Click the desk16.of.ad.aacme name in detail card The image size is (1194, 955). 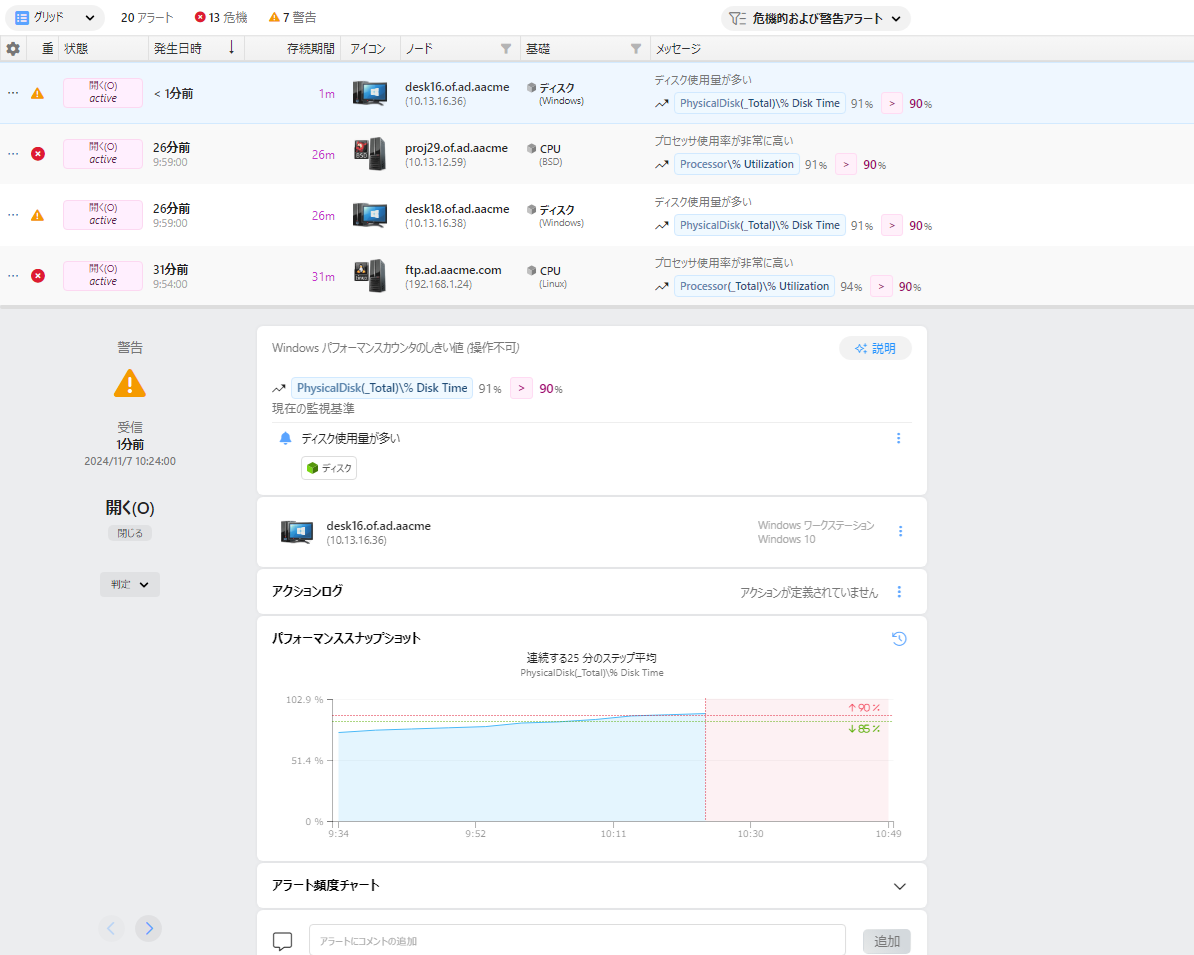378,525
